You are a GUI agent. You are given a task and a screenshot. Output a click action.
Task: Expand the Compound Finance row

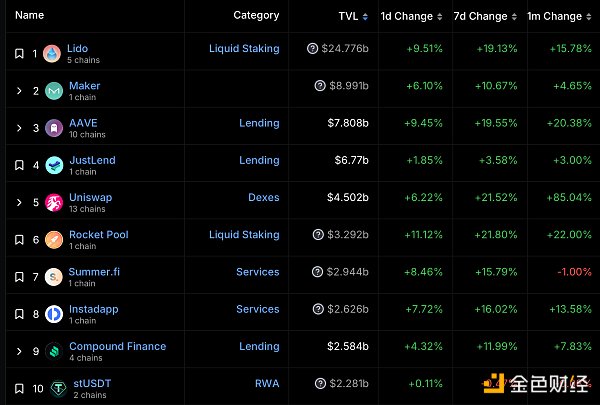[x=18, y=351]
